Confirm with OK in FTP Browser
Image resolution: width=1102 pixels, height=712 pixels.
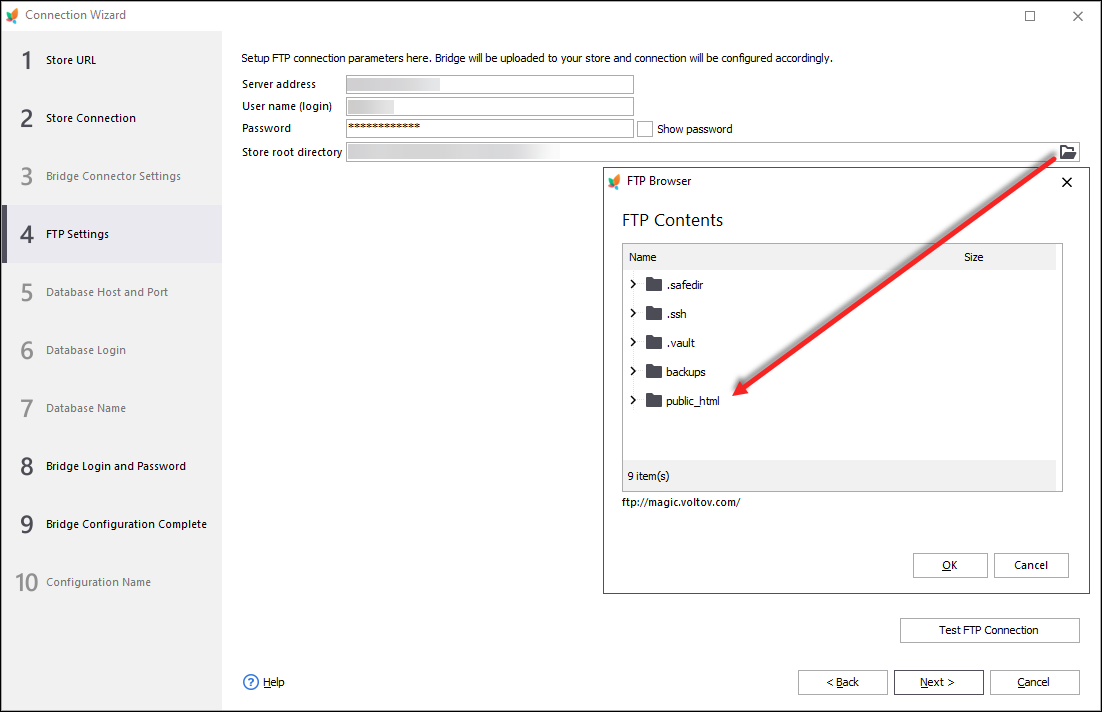[x=949, y=565]
